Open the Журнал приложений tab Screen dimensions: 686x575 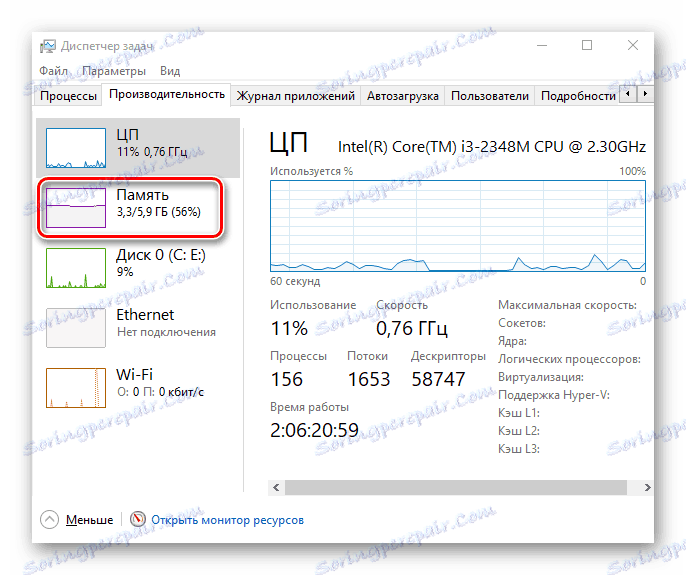coord(295,96)
